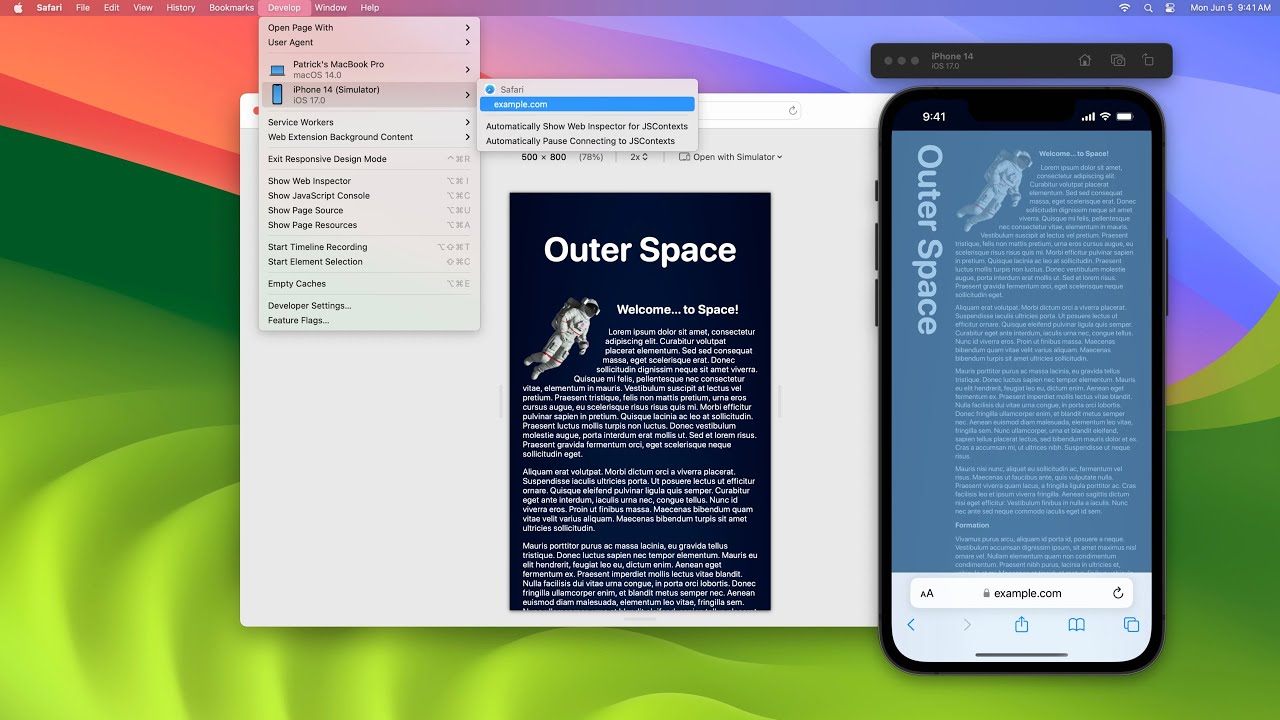This screenshot has width=1280, height=720.
Task: Expand User Agent submenu
Action: [369, 42]
